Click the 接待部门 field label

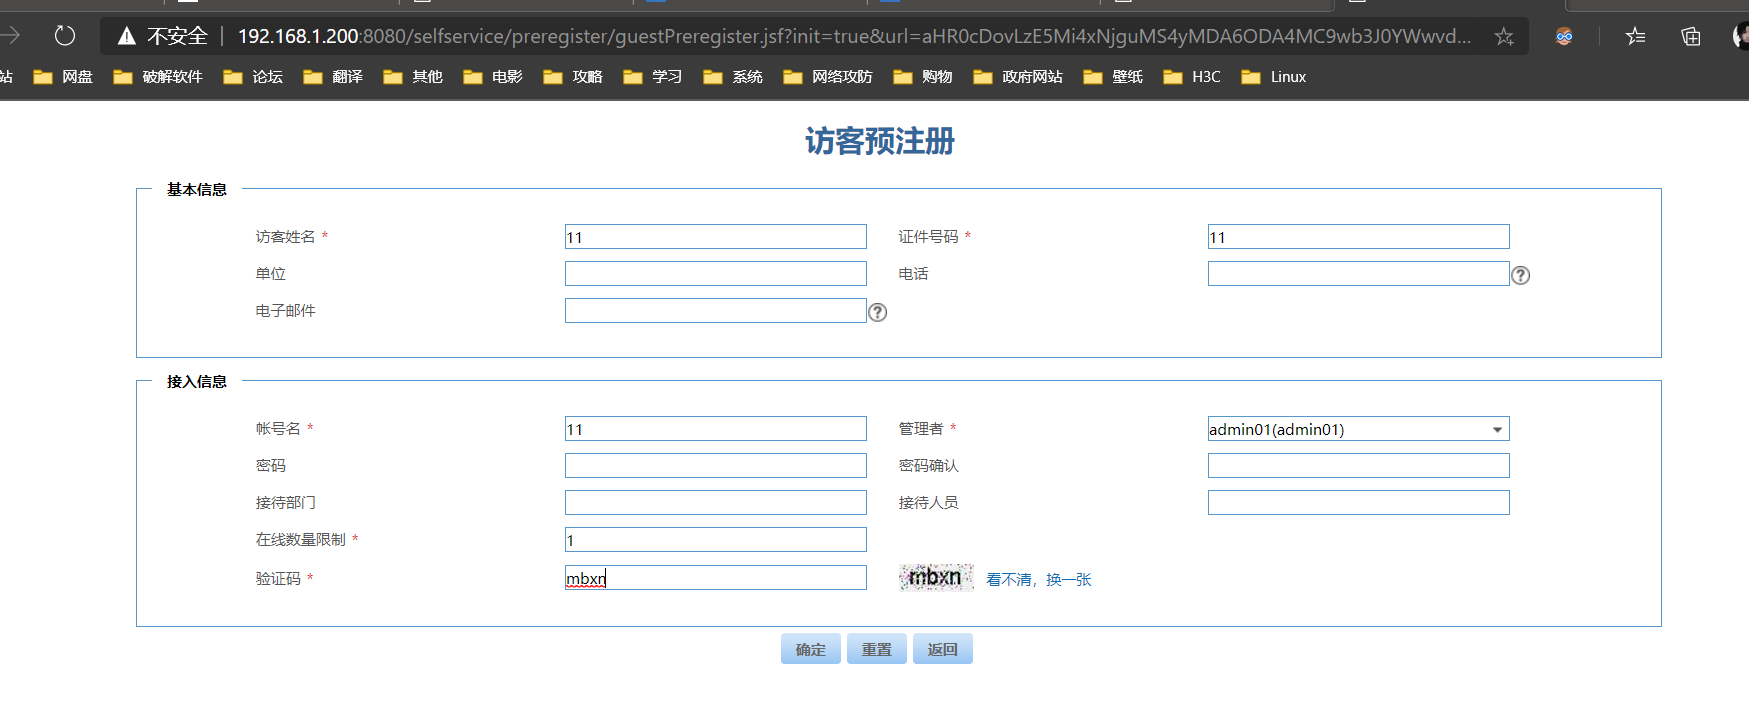[x=285, y=503]
